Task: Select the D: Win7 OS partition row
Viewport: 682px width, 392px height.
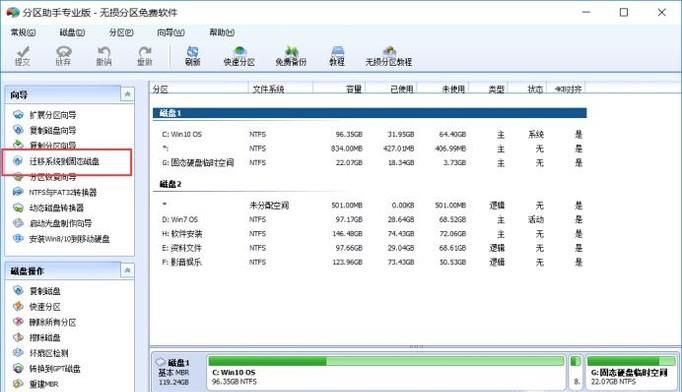Action: point(370,219)
